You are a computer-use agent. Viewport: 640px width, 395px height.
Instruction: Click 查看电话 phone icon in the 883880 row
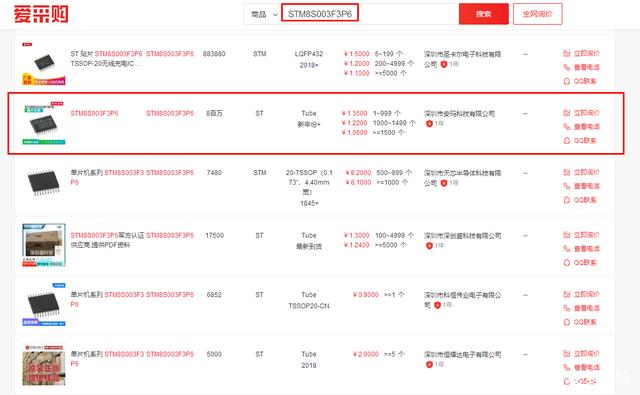pyautogui.click(x=567, y=67)
